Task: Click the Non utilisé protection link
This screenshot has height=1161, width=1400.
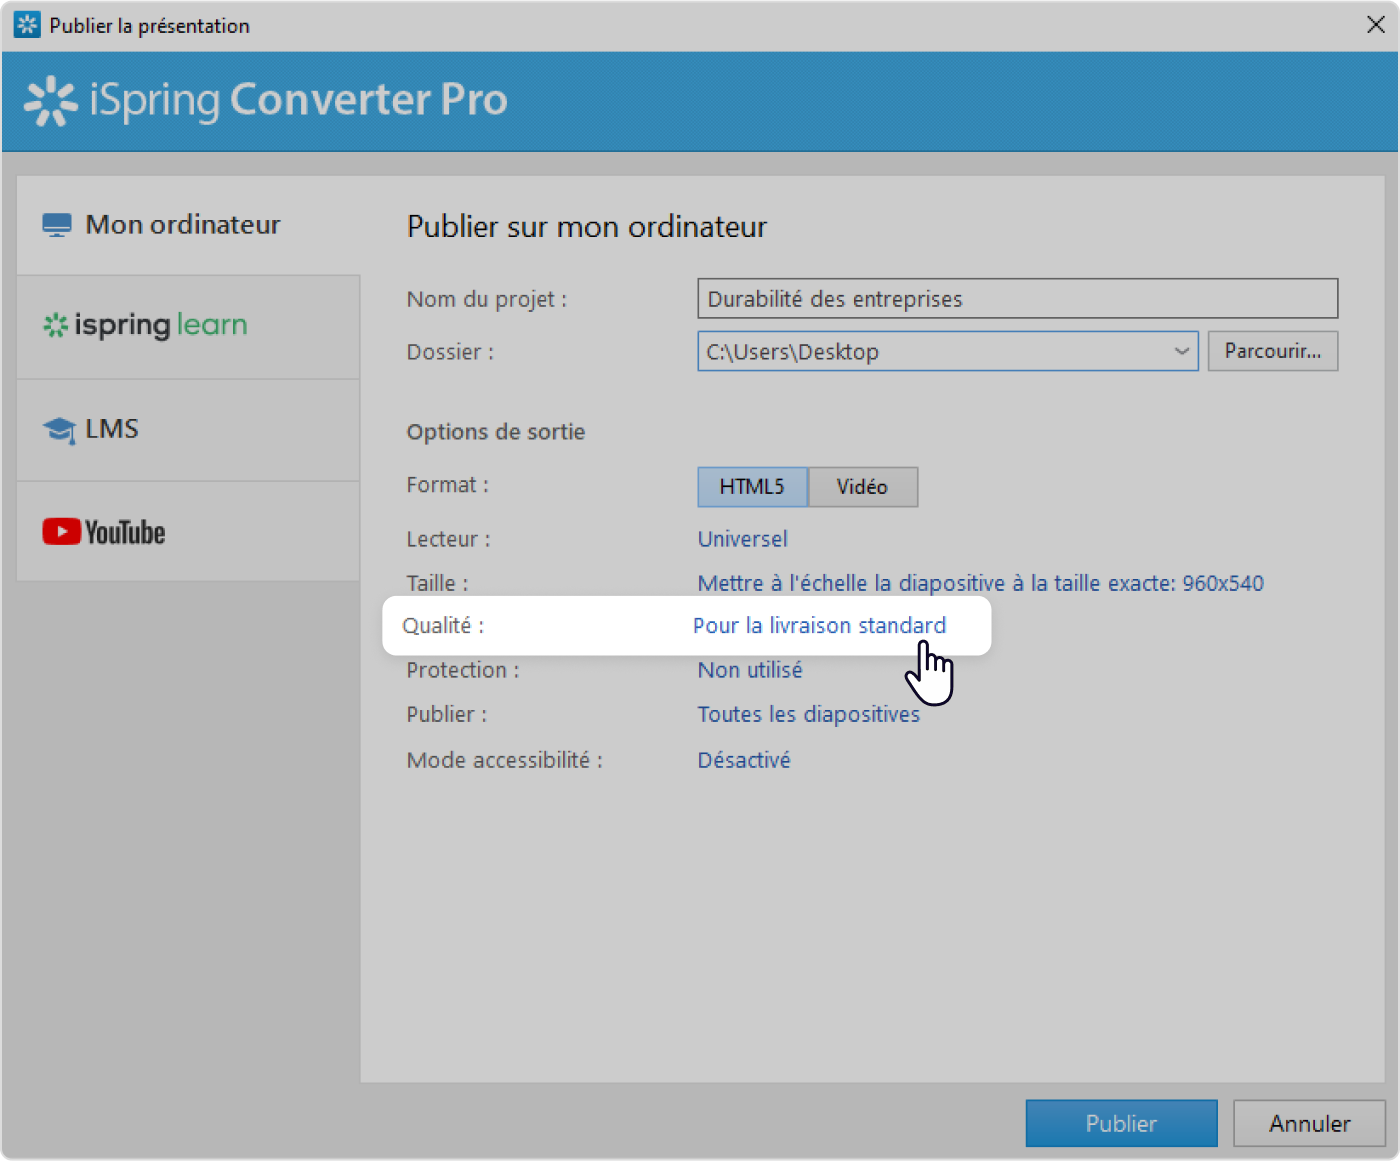Action: pyautogui.click(x=750, y=670)
